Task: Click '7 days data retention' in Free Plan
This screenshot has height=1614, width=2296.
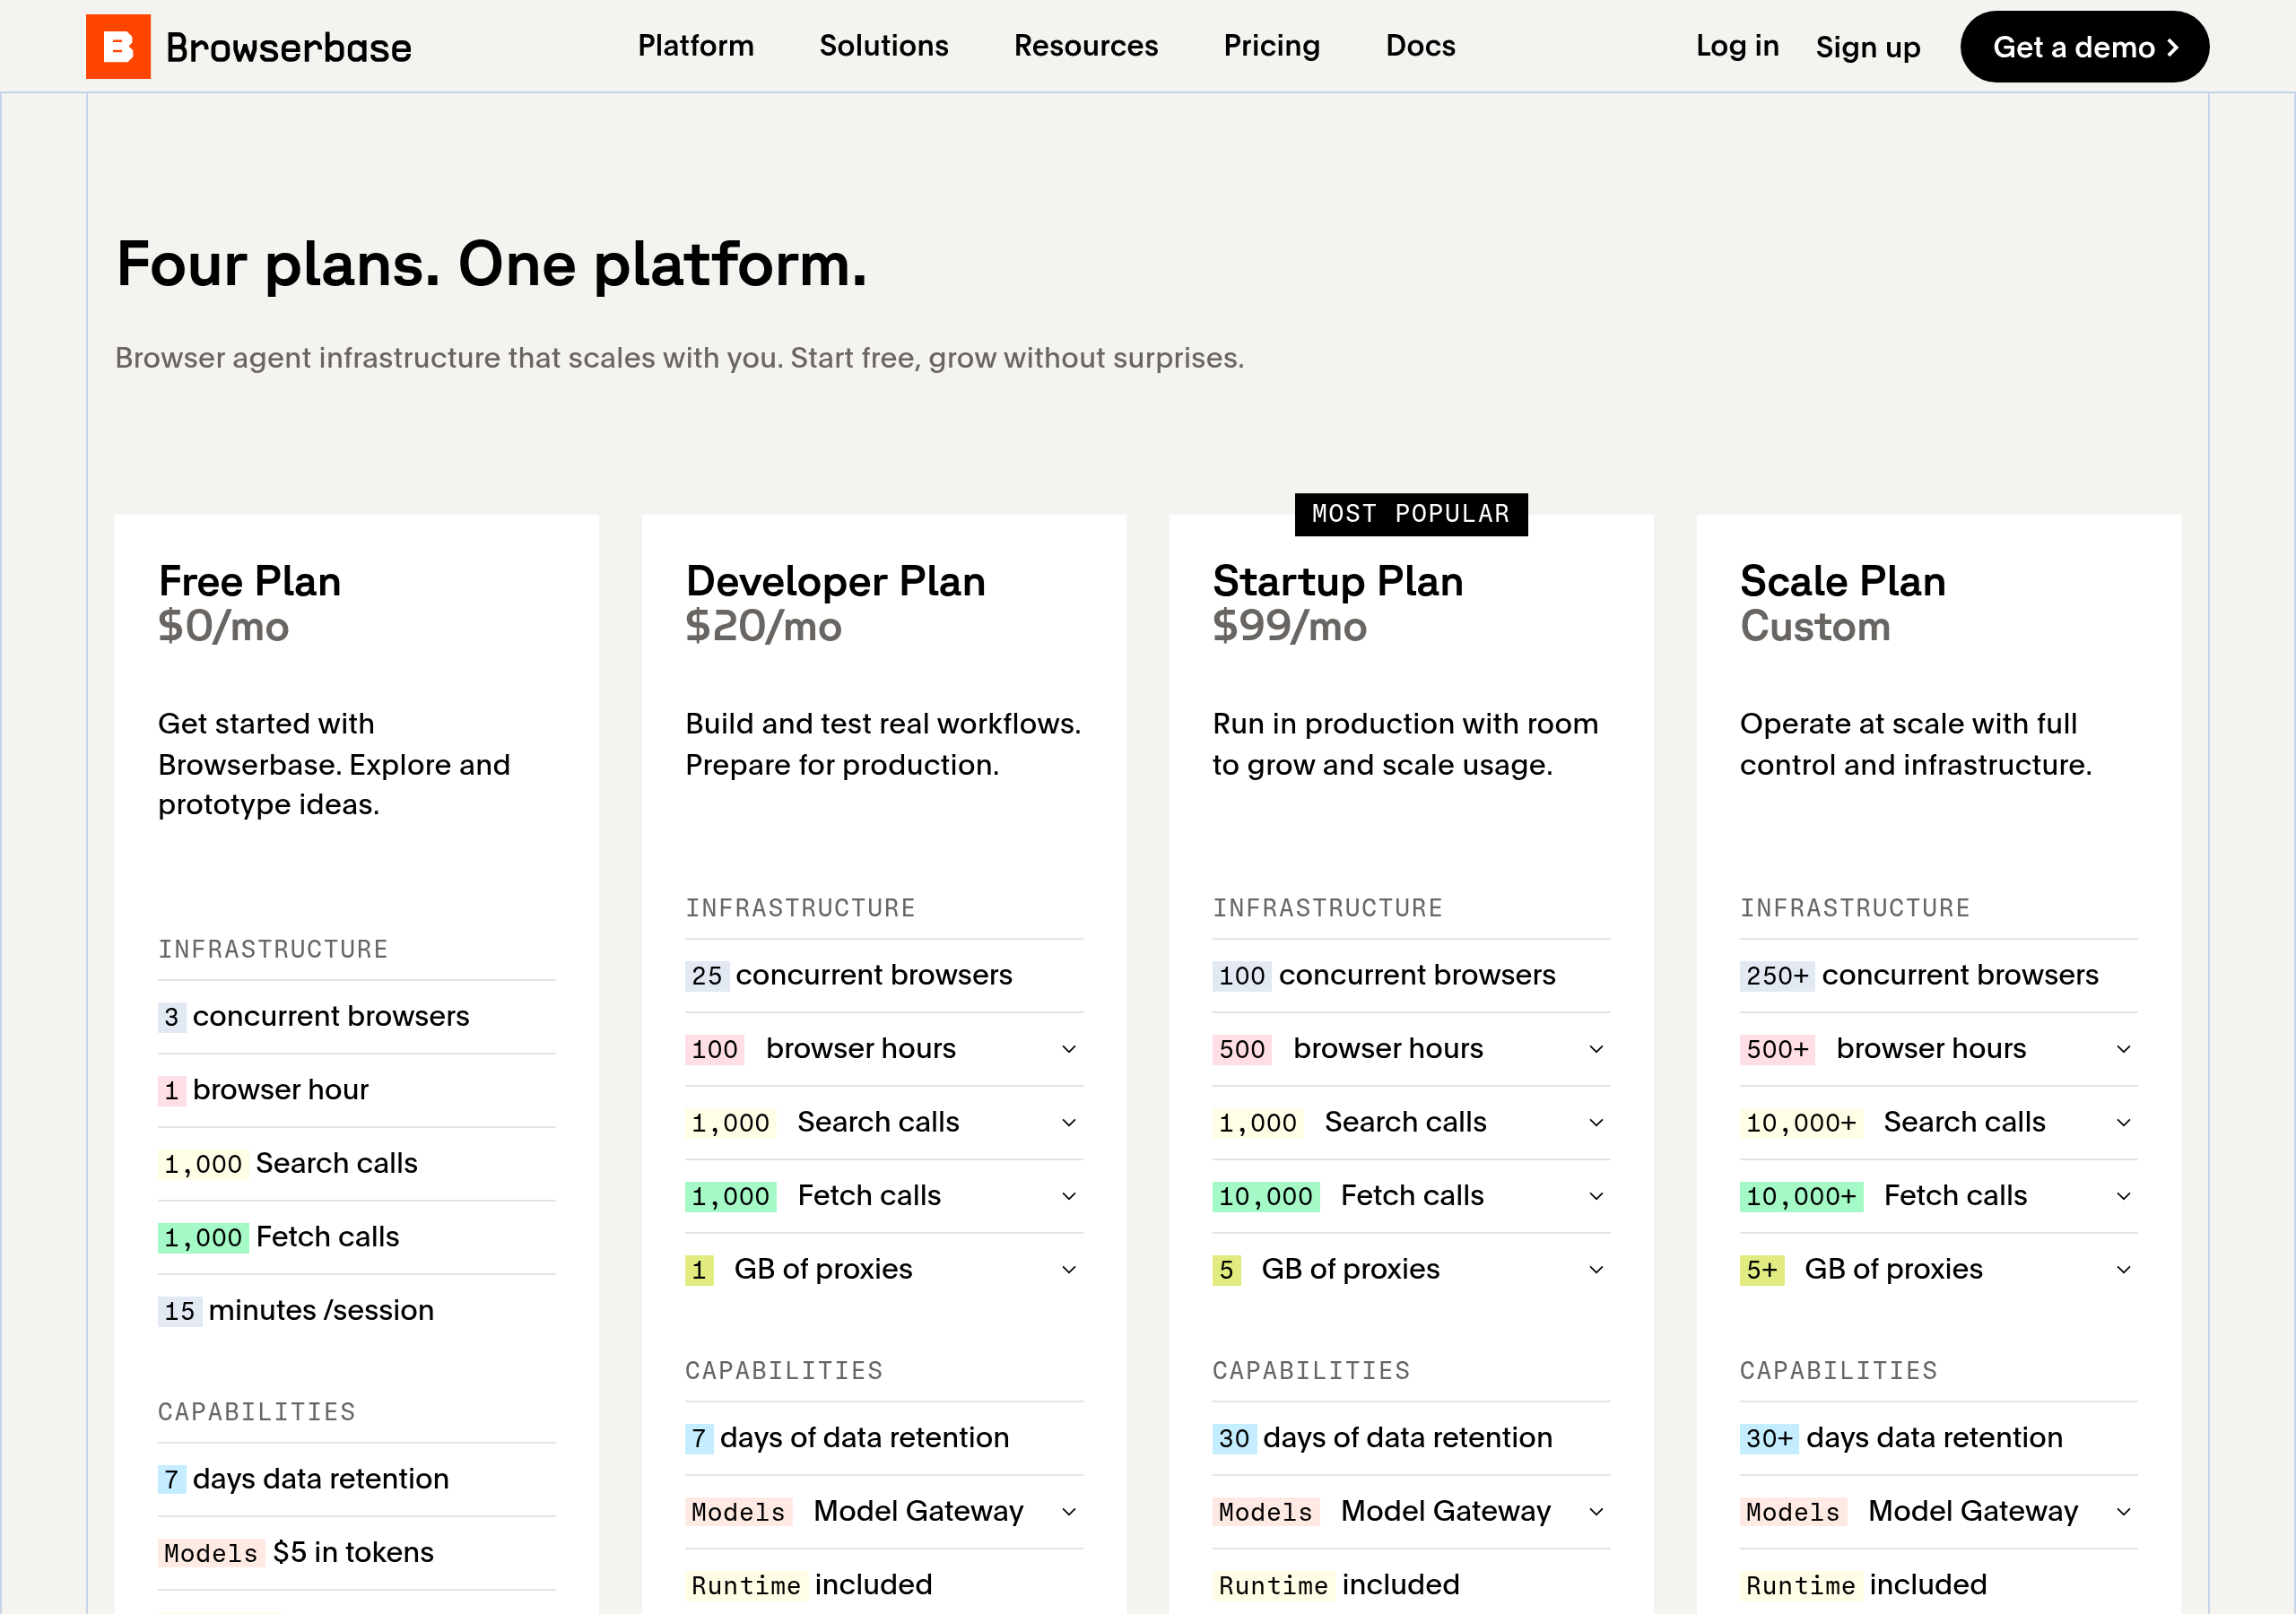Action: [x=304, y=1479]
